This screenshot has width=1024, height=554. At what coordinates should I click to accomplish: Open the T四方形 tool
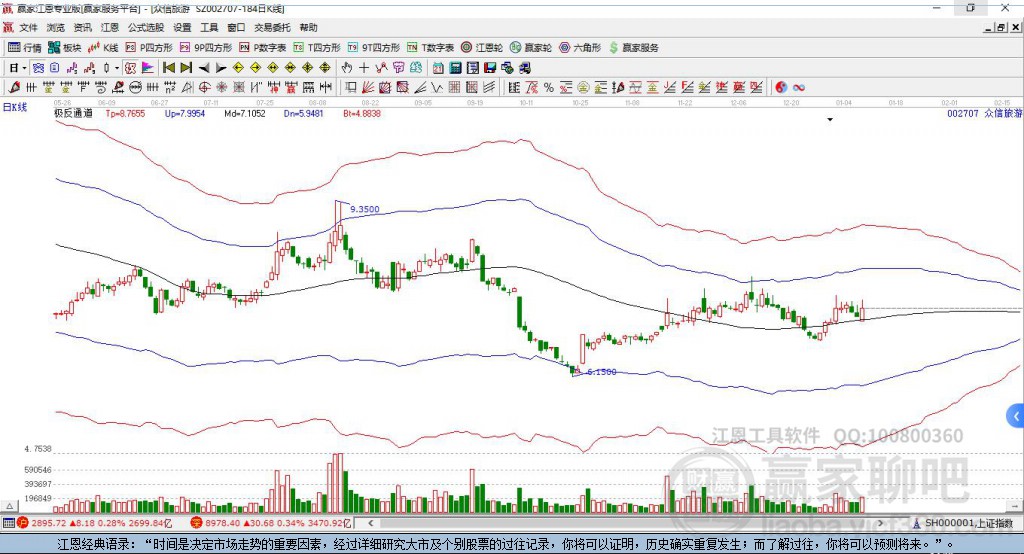click(x=317, y=48)
